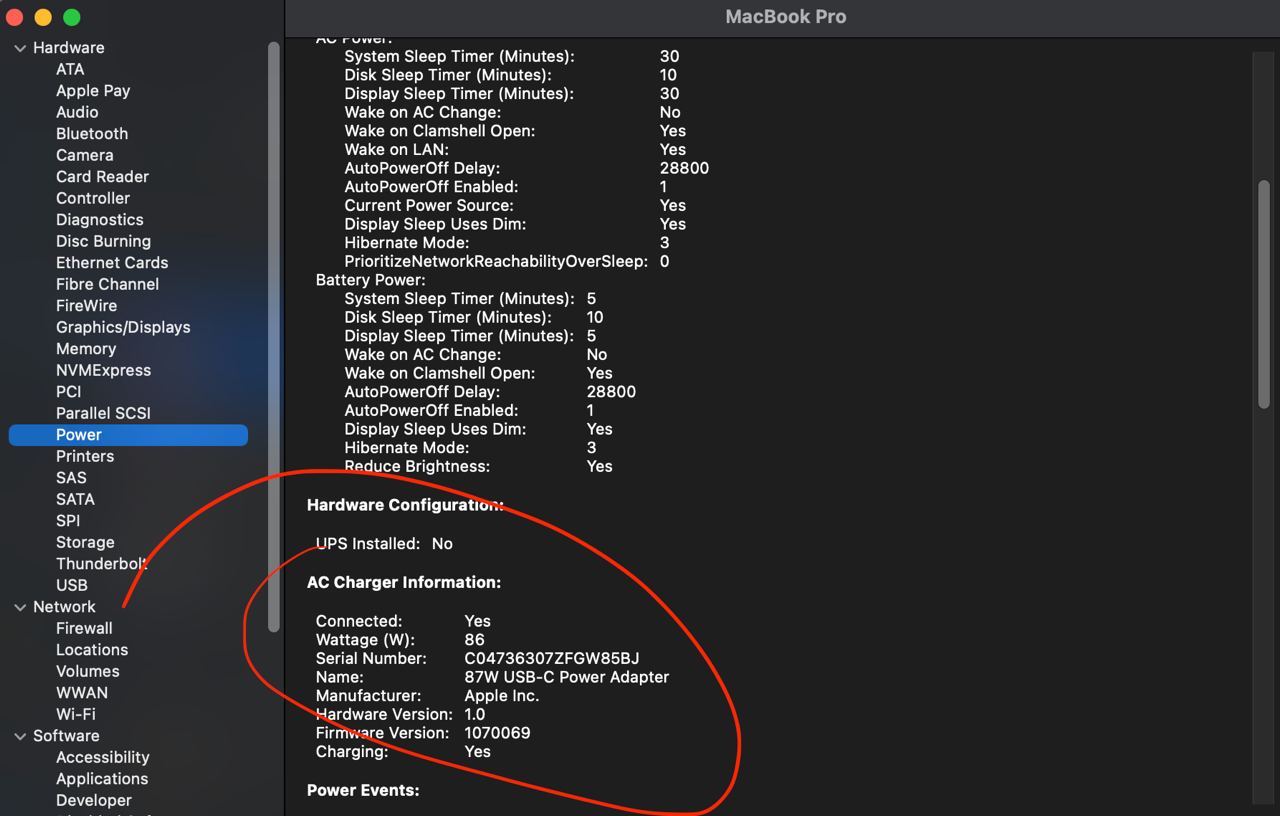Select Ethernet Cards in the sidebar
The width and height of the screenshot is (1280, 816).
click(x=112, y=263)
